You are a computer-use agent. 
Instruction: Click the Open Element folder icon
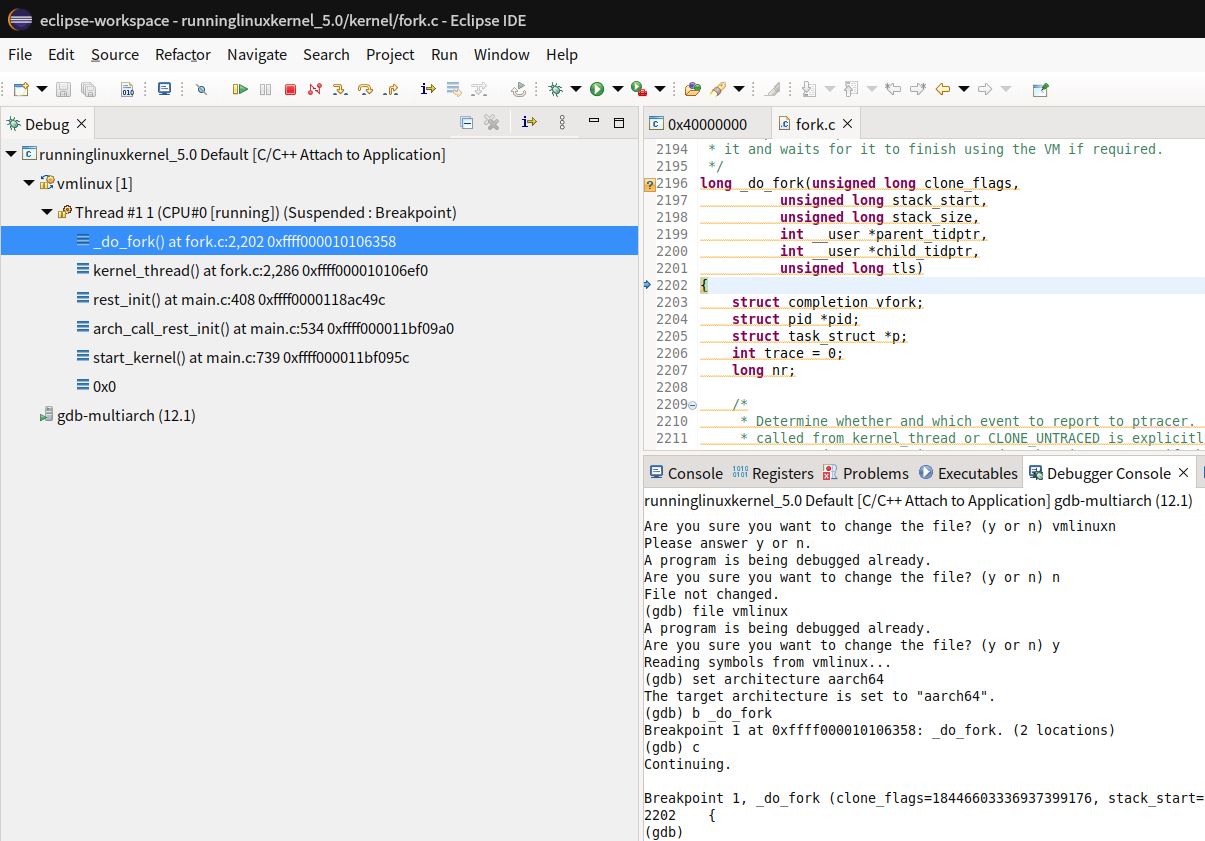click(692, 89)
